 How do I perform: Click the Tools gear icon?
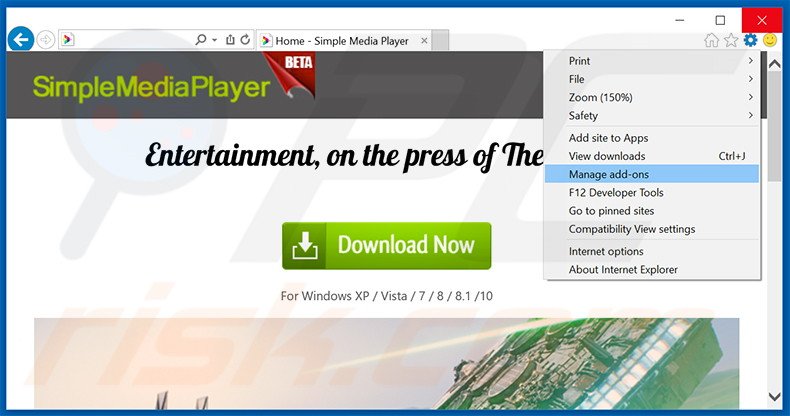750,40
